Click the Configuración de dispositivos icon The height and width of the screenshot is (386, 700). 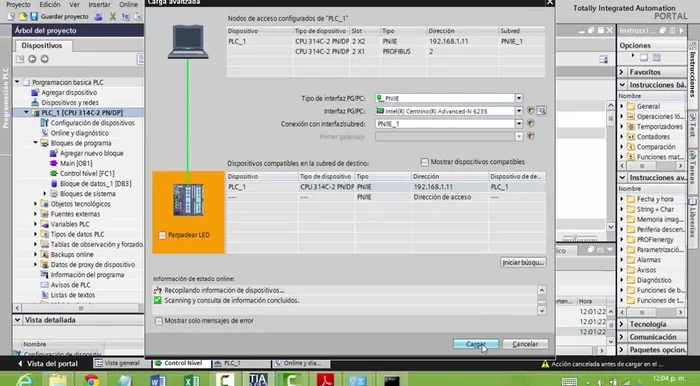coord(44,123)
